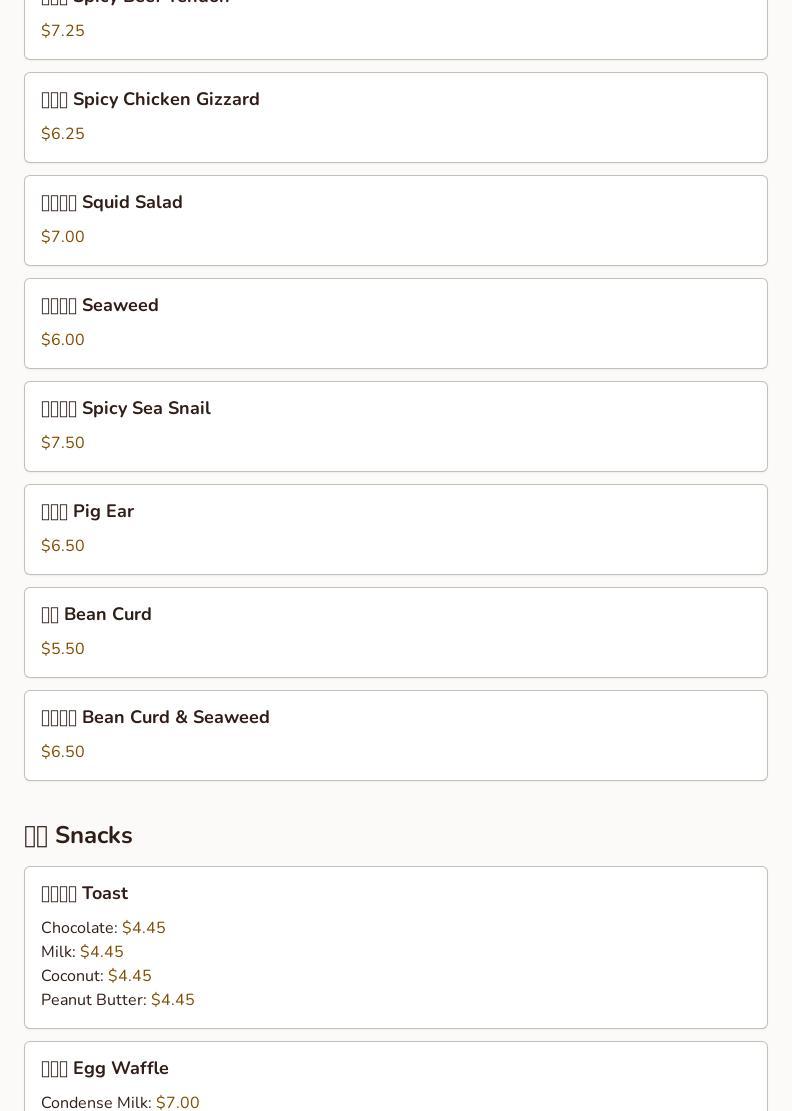Viewport: 792px width, 1111px height.
Task: Open the Squid Salad menu card
Action: click(x=396, y=220)
